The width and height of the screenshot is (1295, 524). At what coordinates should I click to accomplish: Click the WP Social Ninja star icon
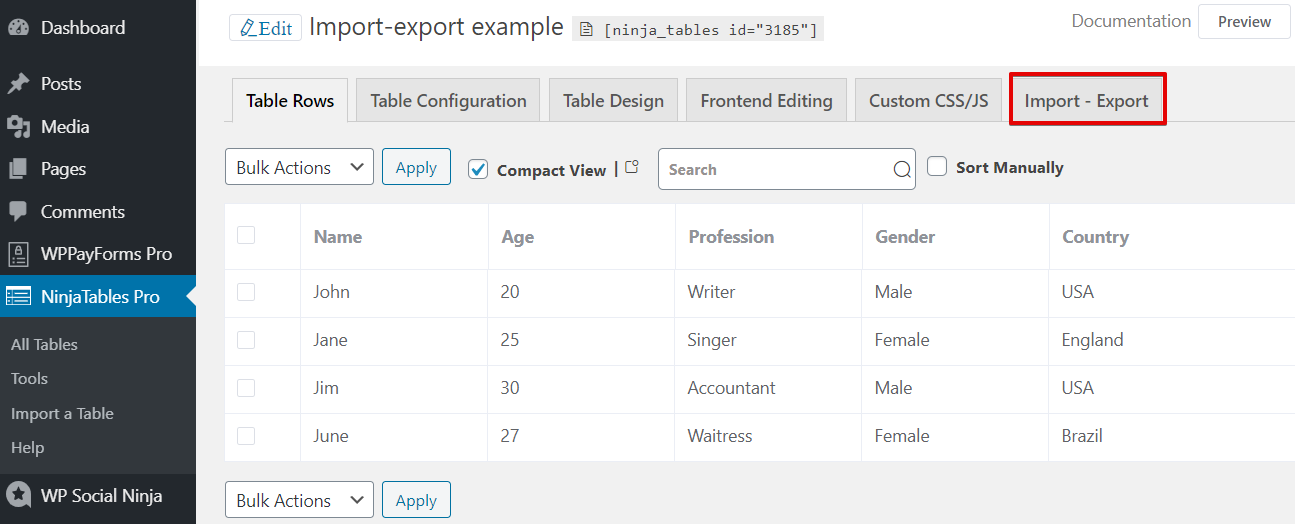pyautogui.click(x=18, y=496)
